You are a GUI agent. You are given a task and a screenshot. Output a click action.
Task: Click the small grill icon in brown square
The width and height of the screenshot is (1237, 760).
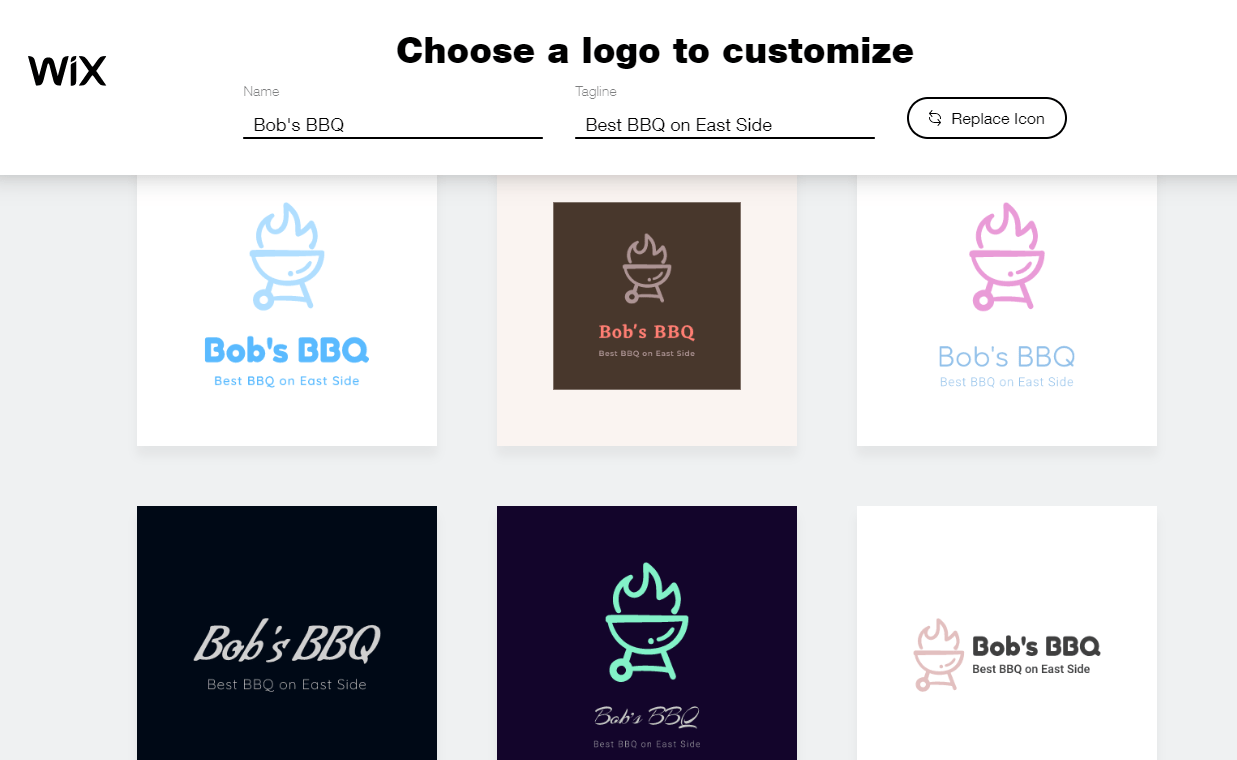(647, 269)
